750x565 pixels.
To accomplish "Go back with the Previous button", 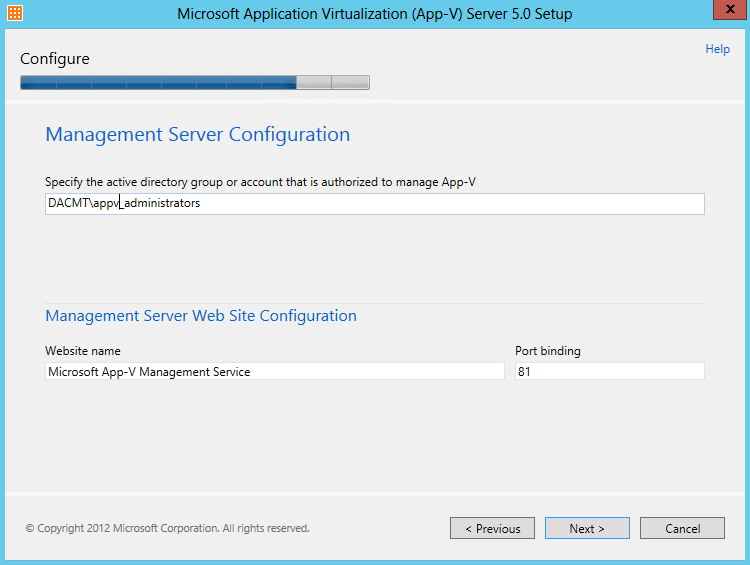I will 492,528.
